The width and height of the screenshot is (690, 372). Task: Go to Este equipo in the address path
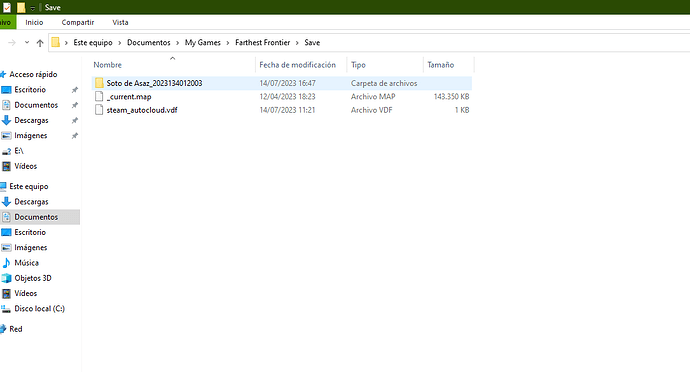coord(93,43)
